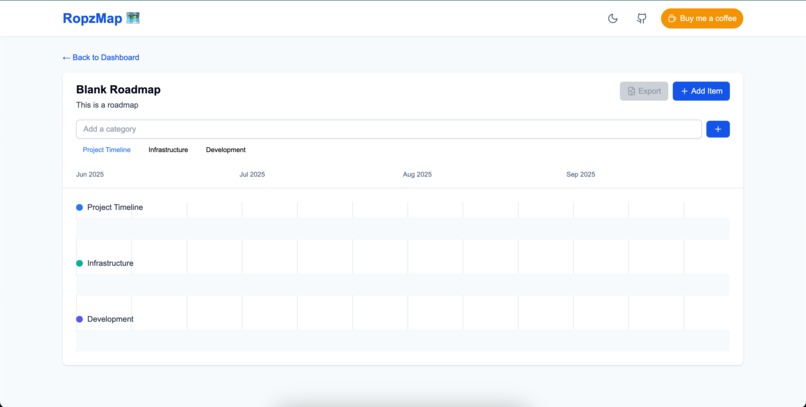Screen dimensions: 806x407
Task: Click the Infrastructure row label
Action: coord(110,263)
